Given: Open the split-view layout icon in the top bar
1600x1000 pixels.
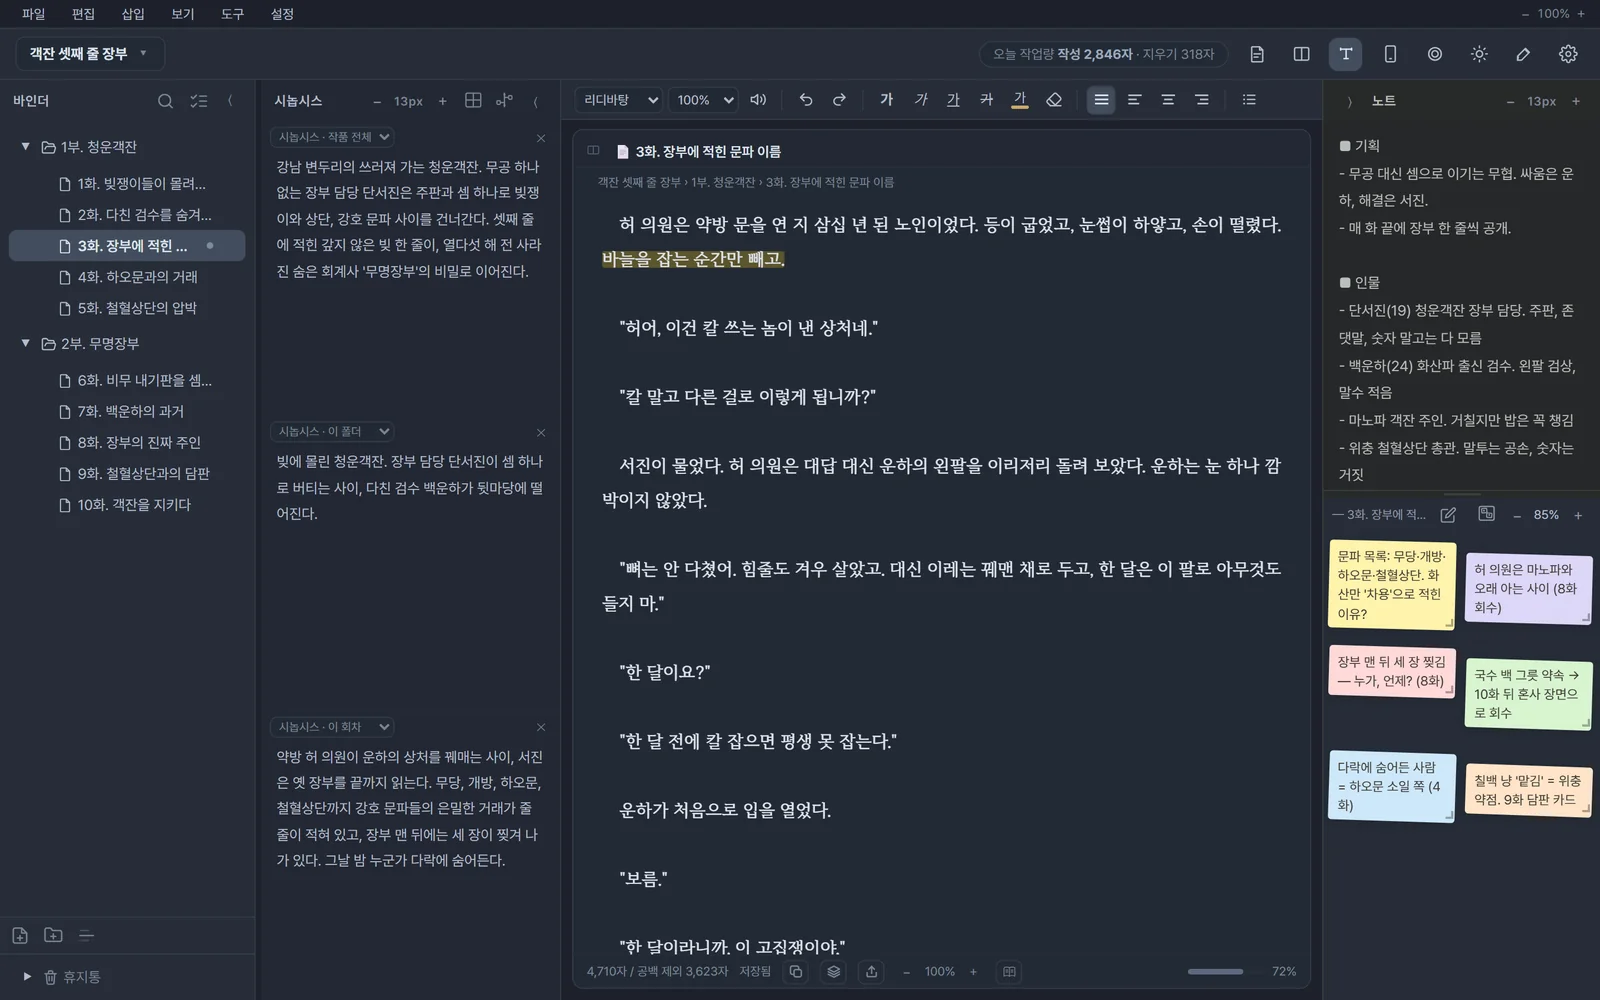Looking at the screenshot, I should (x=1301, y=54).
